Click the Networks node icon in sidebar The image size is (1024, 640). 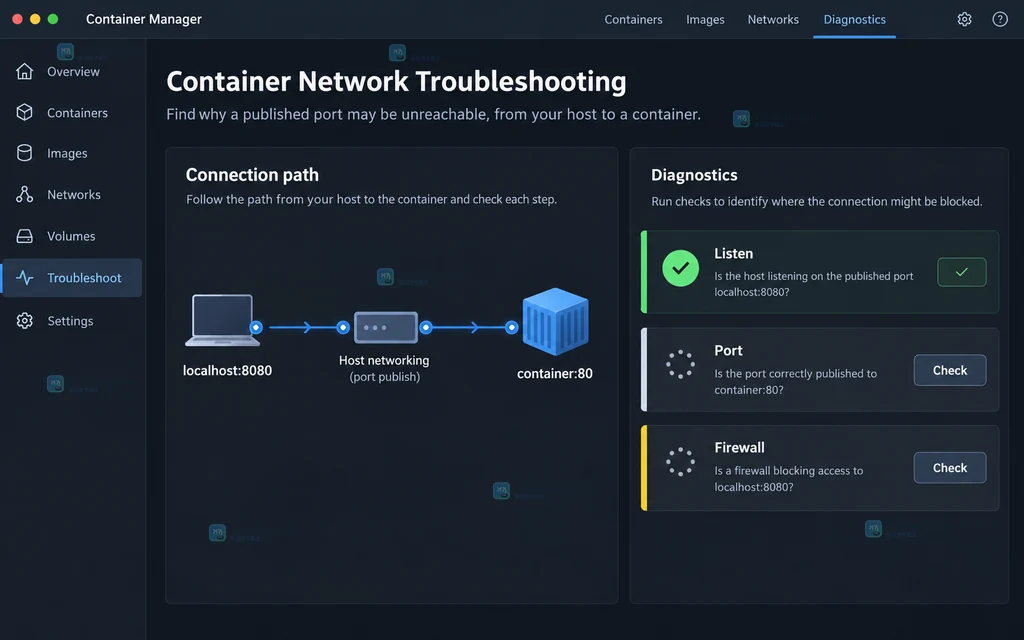pyautogui.click(x=25, y=194)
